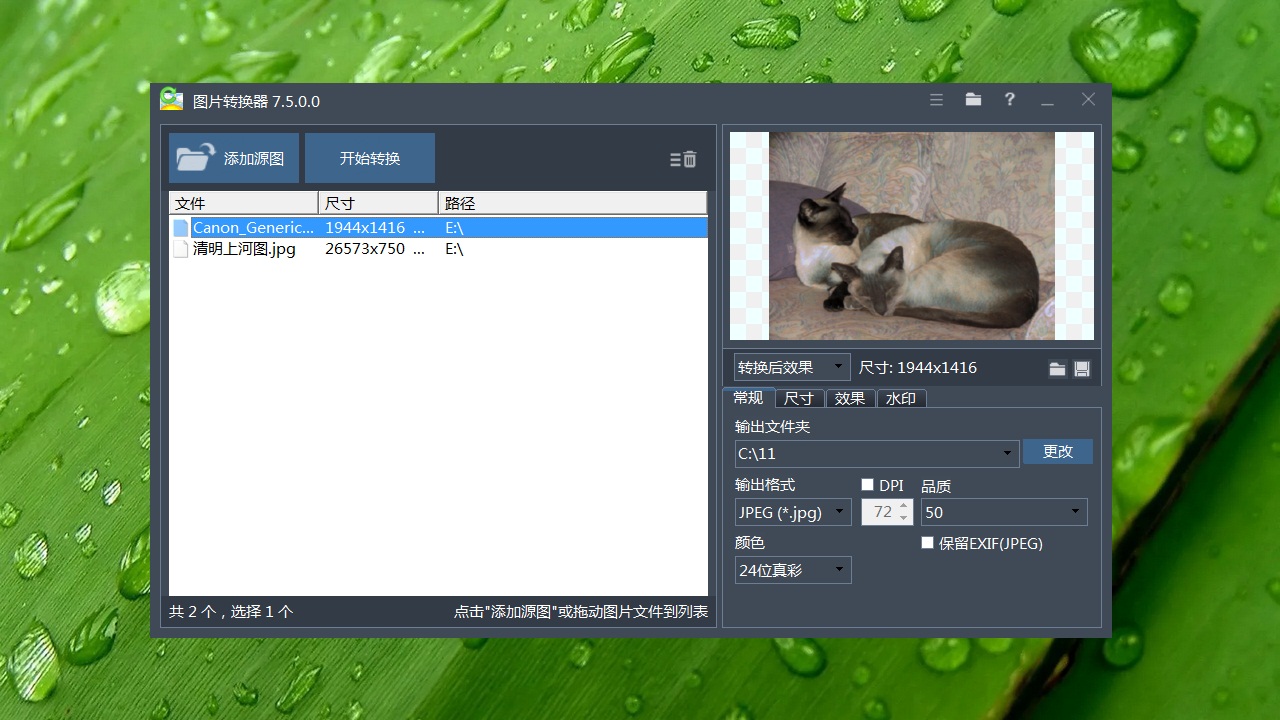This screenshot has height=720, width=1280.
Task: Open the 转换后效果 dropdown
Action: click(x=789, y=367)
